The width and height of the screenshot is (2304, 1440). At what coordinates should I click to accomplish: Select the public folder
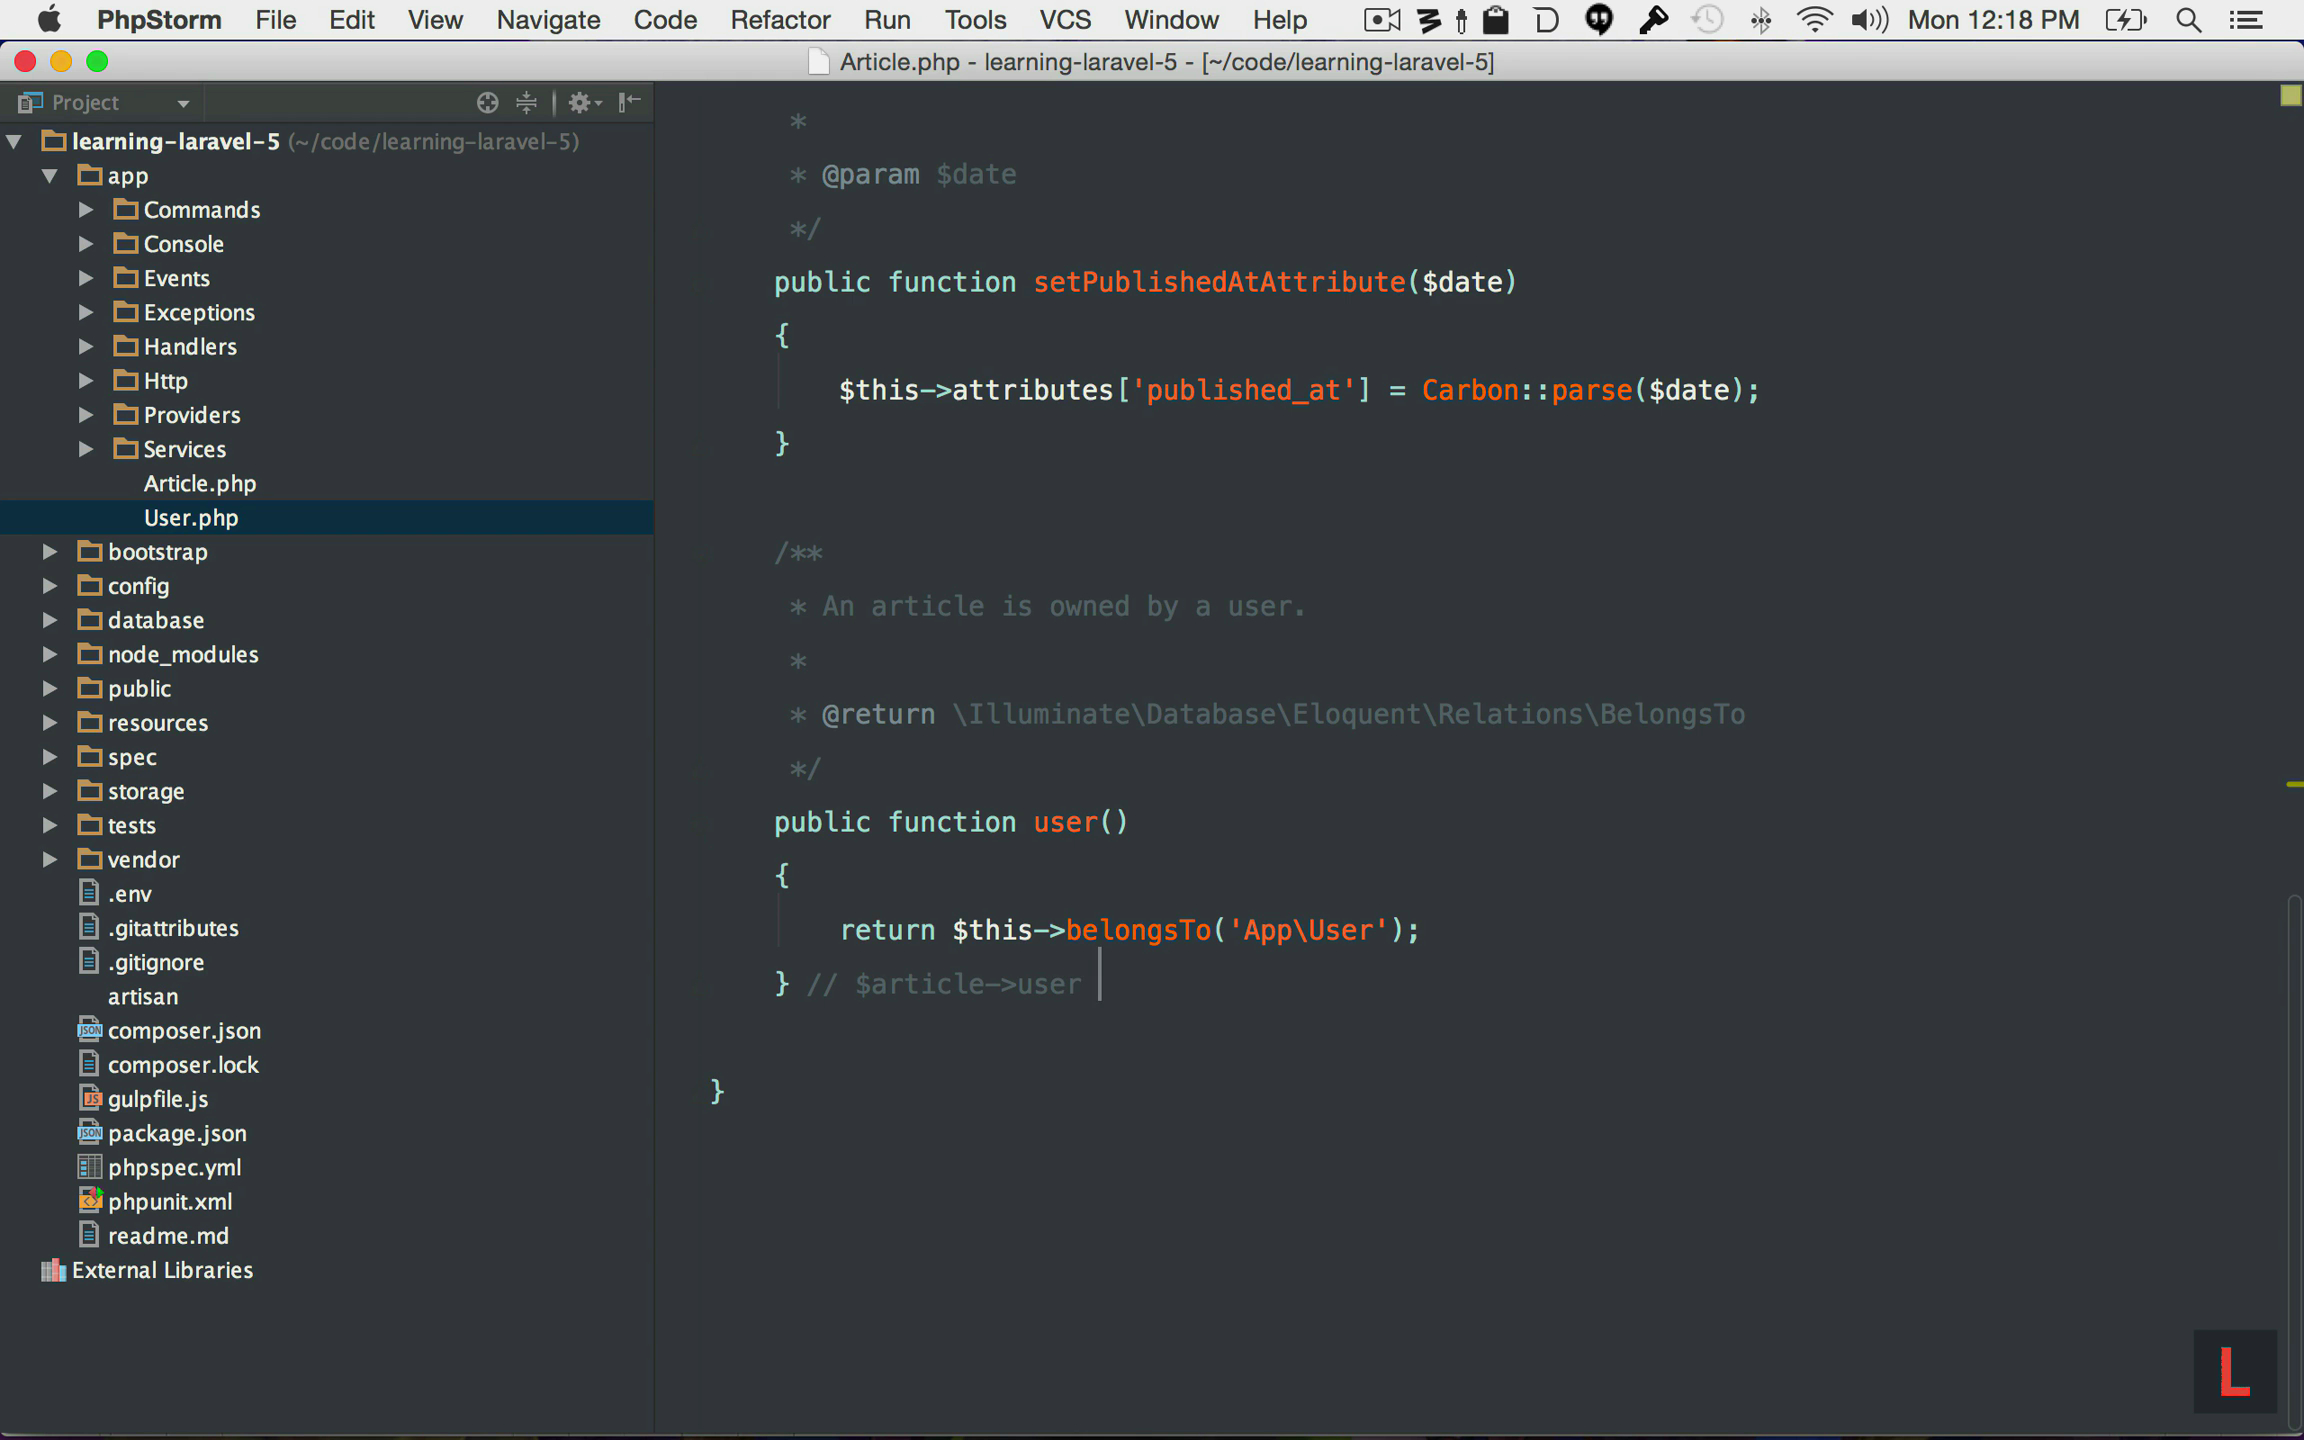tap(139, 688)
